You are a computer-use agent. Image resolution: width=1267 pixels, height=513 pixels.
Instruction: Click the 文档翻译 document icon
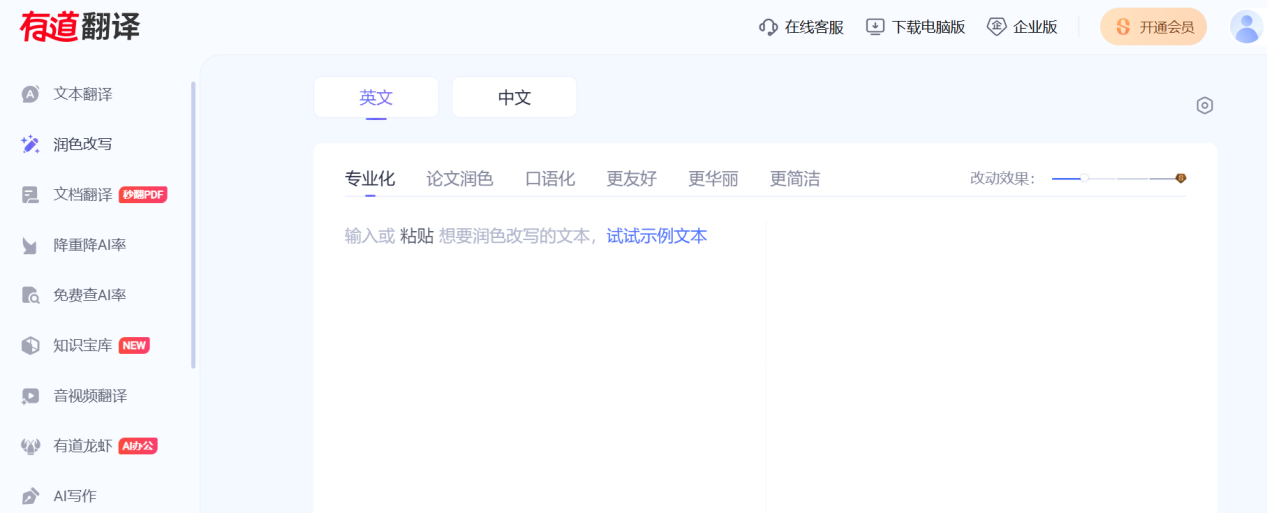pos(31,195)
